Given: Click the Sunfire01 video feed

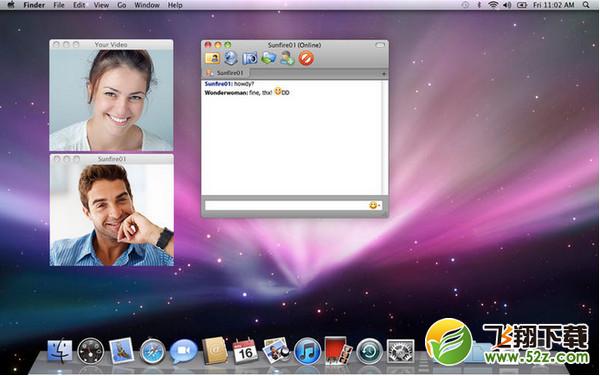Looking at the screenshot, I should [x=112, y=215].
